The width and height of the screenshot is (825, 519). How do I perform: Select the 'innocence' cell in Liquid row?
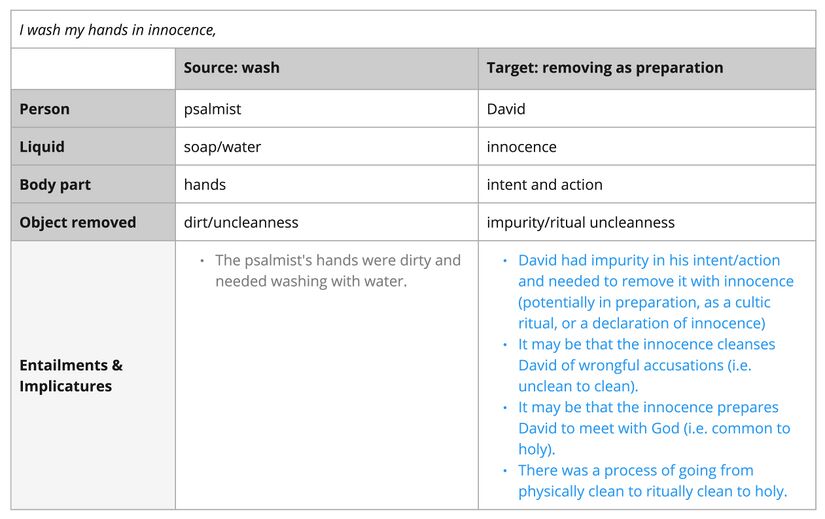tap(522, 146)
